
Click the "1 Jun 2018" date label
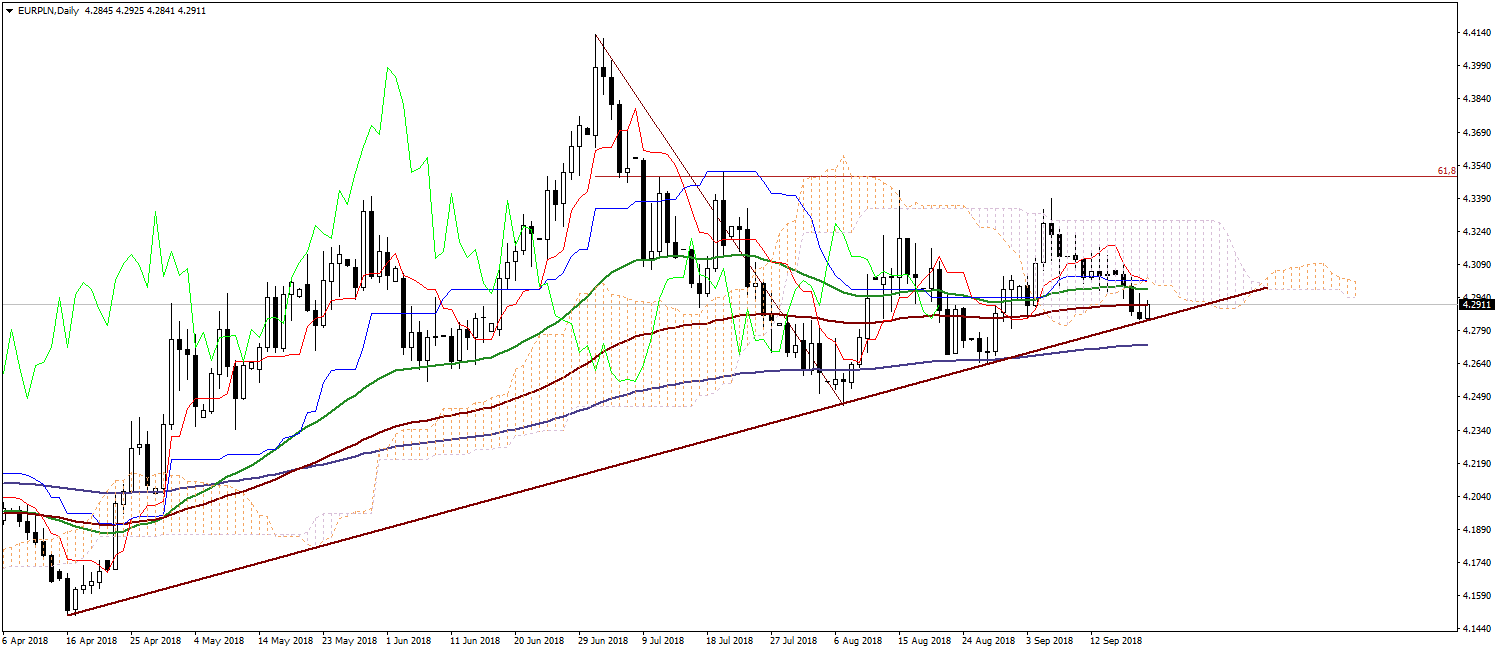click(x=408, y=640)
